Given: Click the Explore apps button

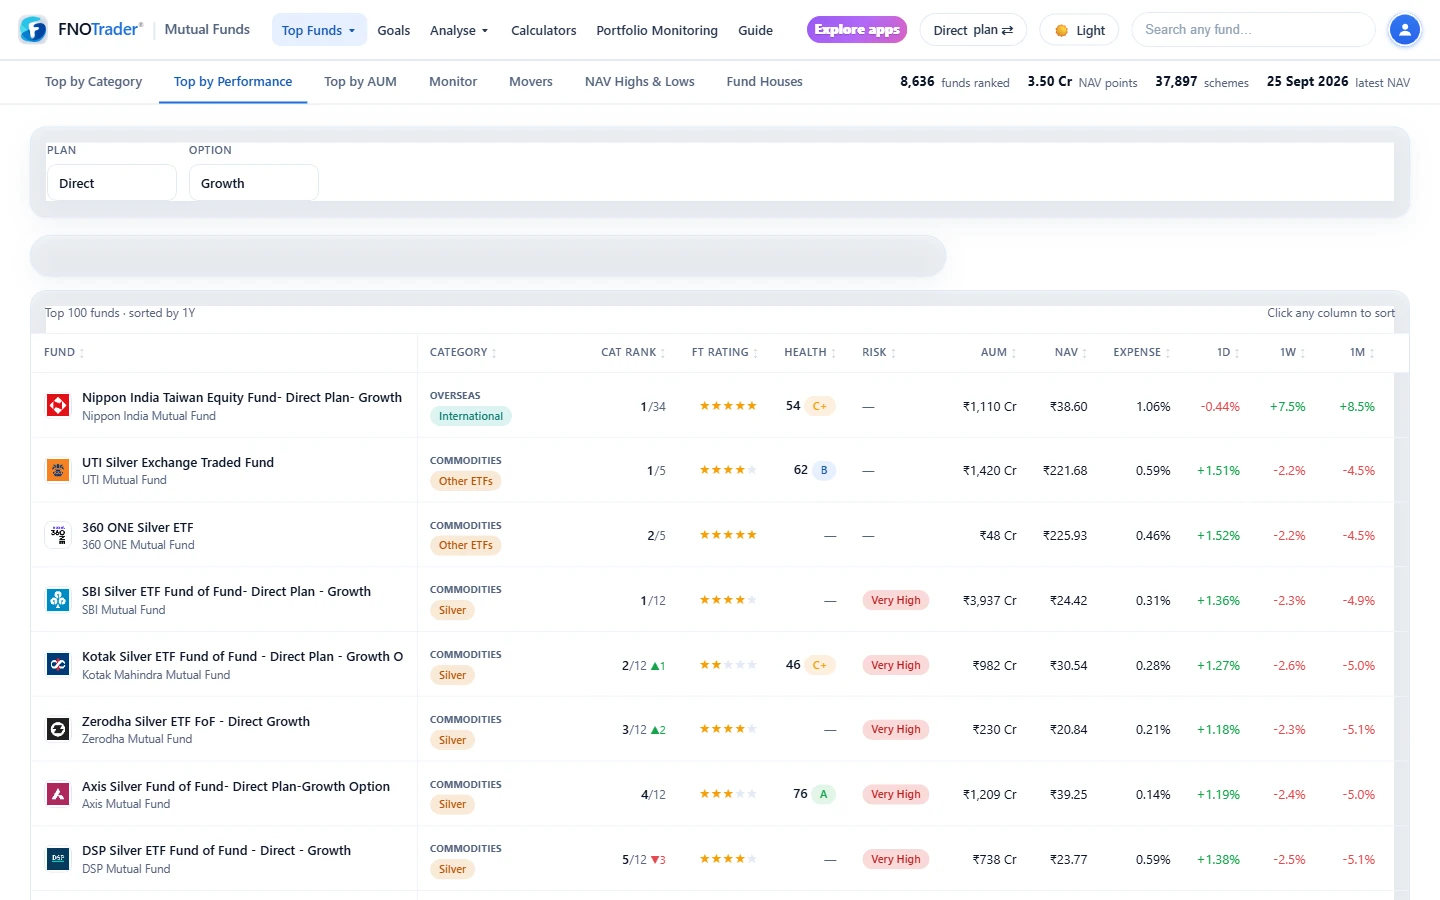Looking at the screenshot, I should [x=857, y=30].
